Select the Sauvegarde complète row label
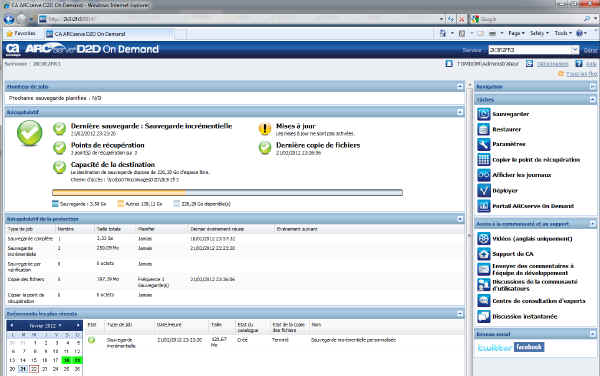The width and height of the screenshot is (600, 376). coord(30,238)
